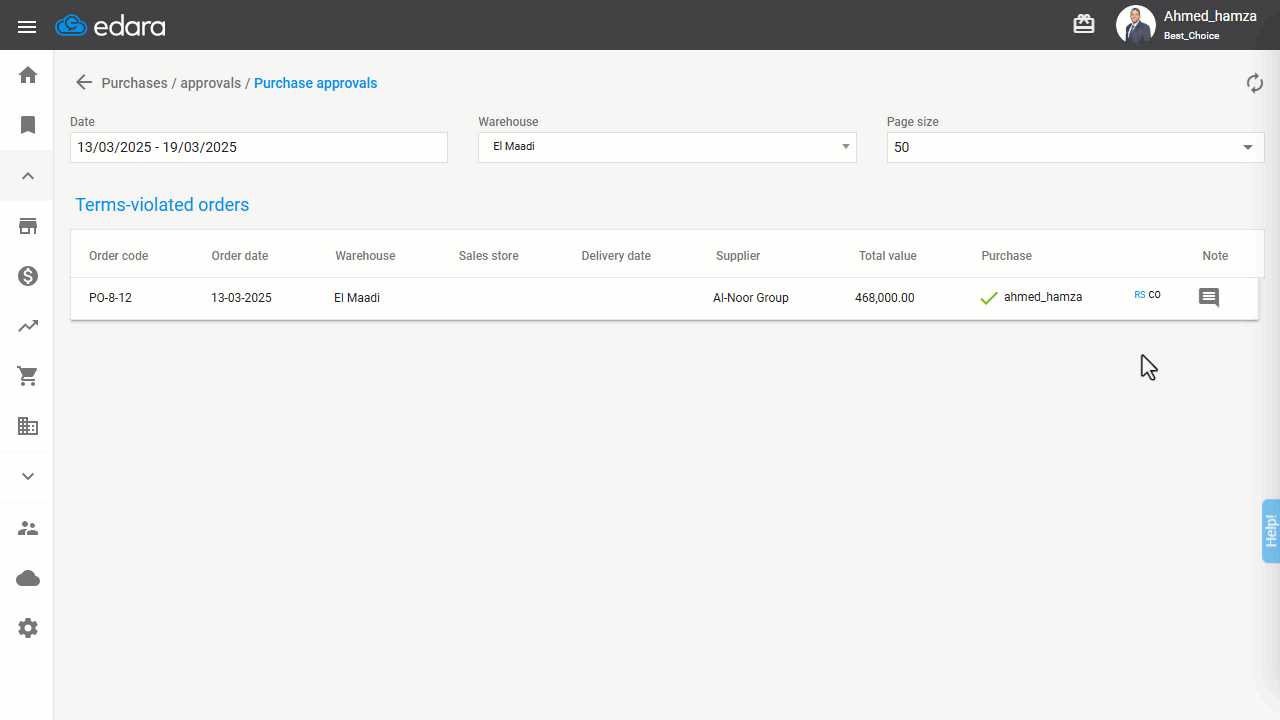Expand sidebar with the down chevron
Screen dimensions: 1280x720
(x=28, y=476)
